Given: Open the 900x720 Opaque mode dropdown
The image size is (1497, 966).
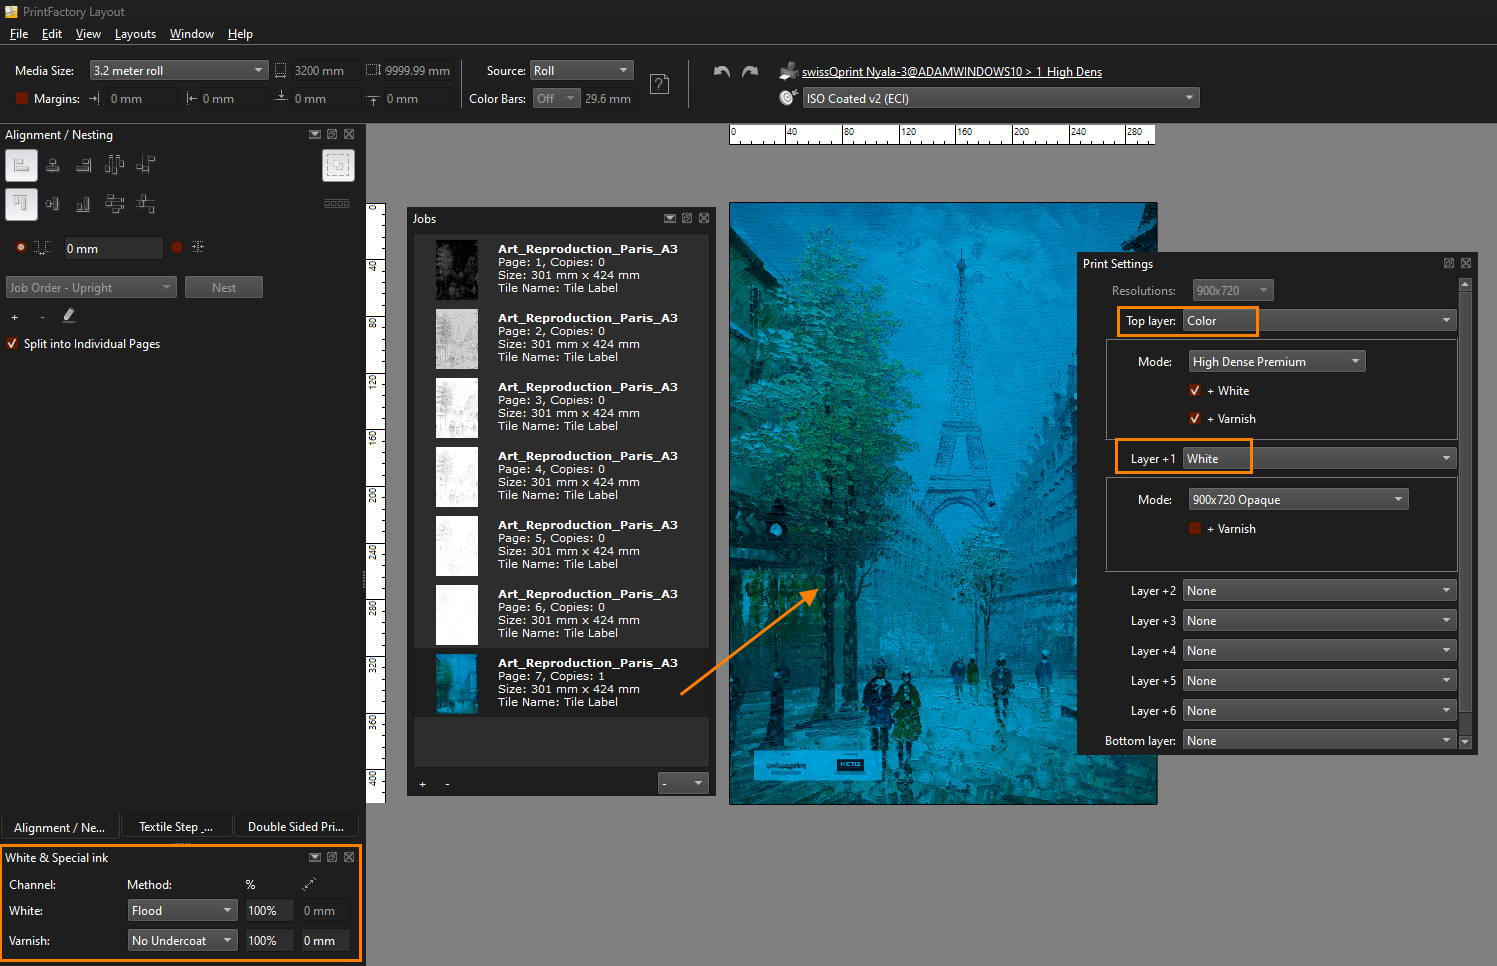Looking at the screenshot, I should point(1298,499).
